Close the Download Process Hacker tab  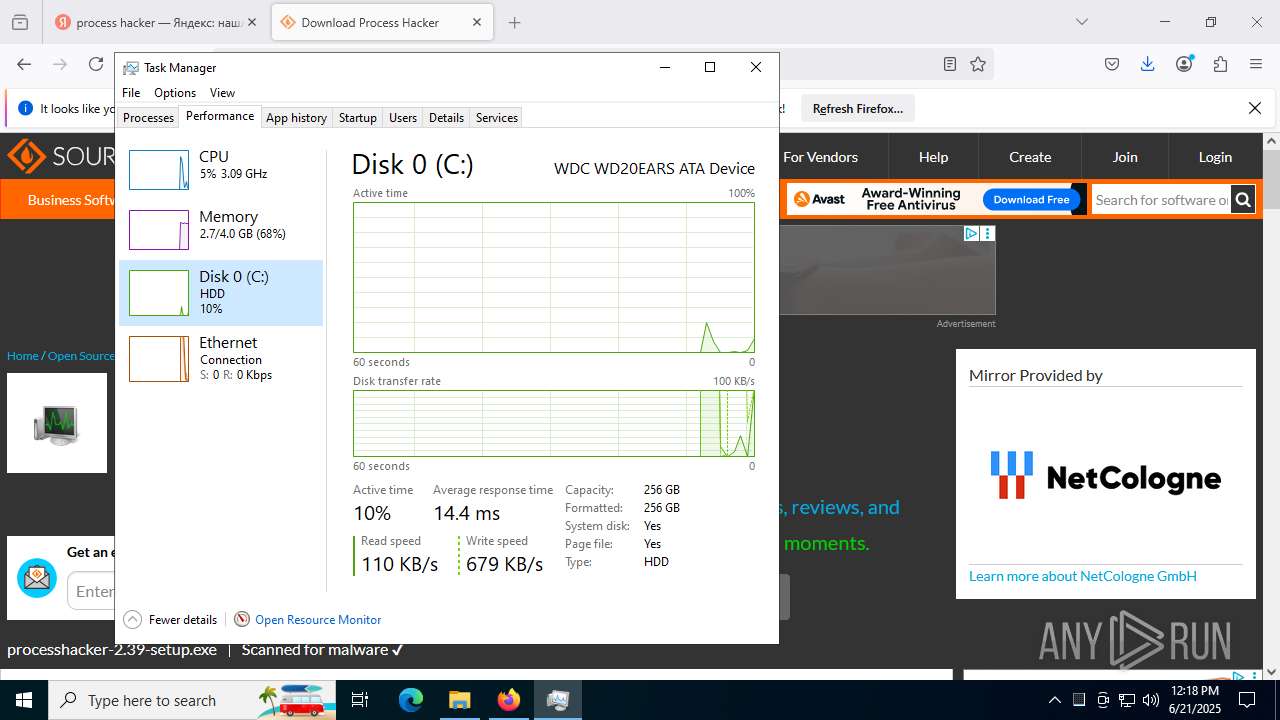tap(477, 22)
